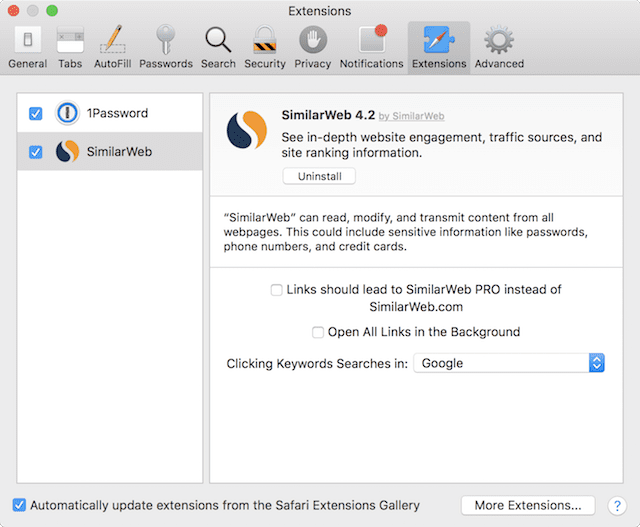Uncheck the SimilarWeb extension checkbox
Screen dimensions: 640x527
(x=36, y=152)
